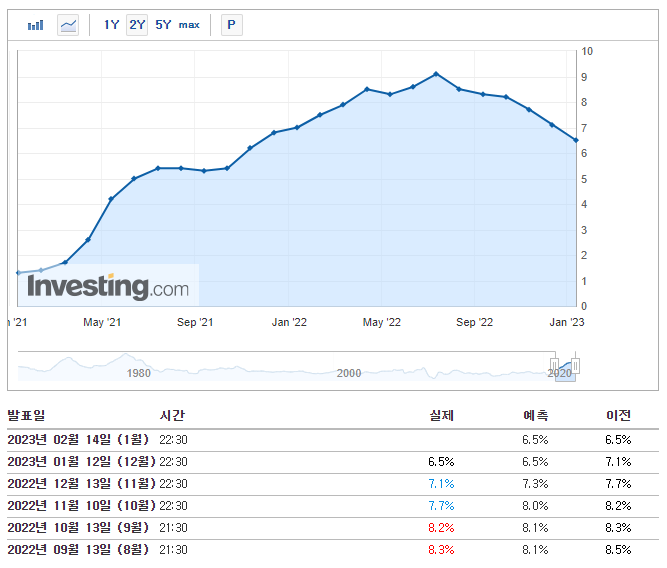This screenshot has height=568, width=667.
Task: Select the max time range
Action: click(x=189, y=25)
